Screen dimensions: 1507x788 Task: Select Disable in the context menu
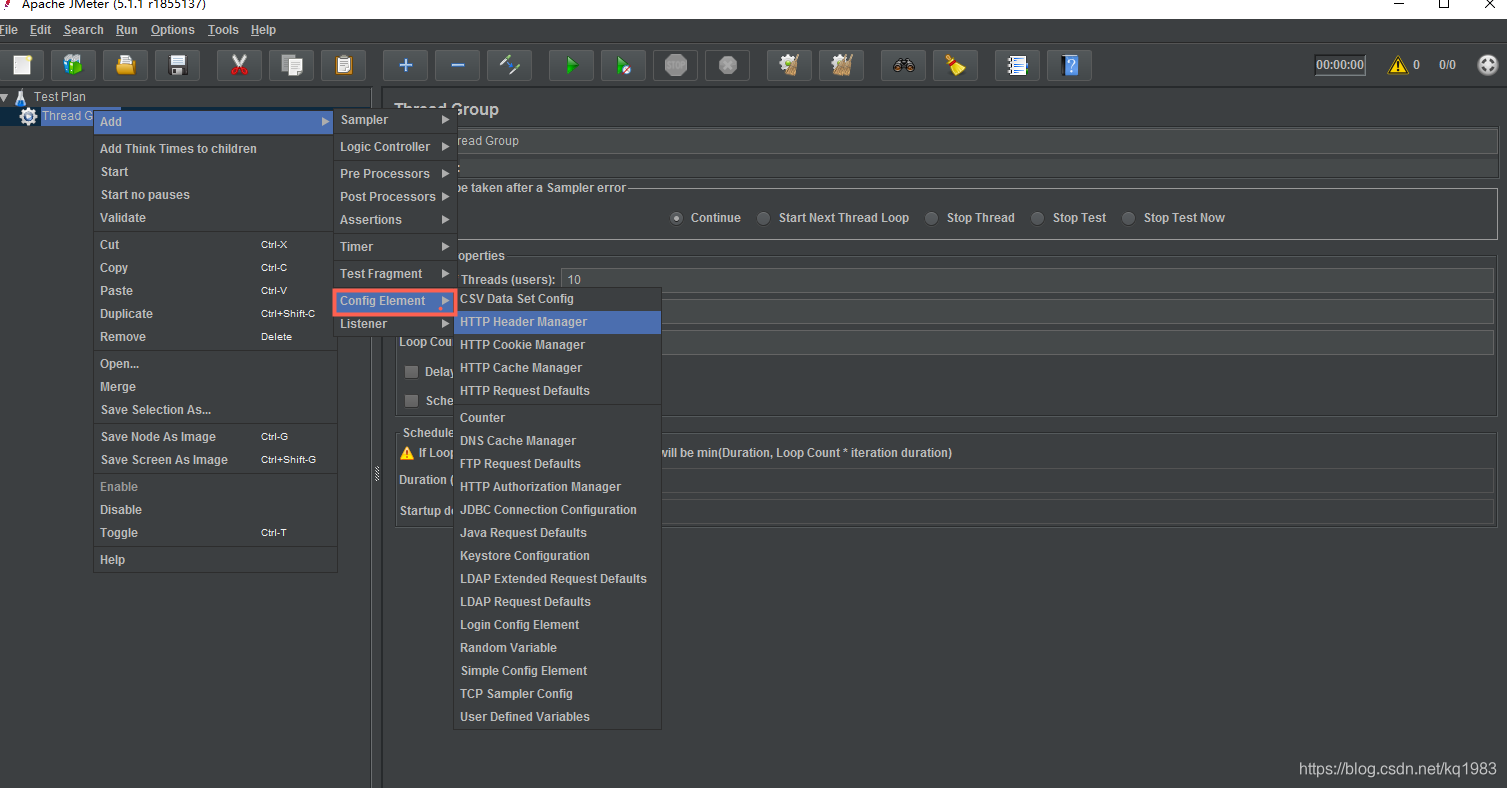pos(215,510)
